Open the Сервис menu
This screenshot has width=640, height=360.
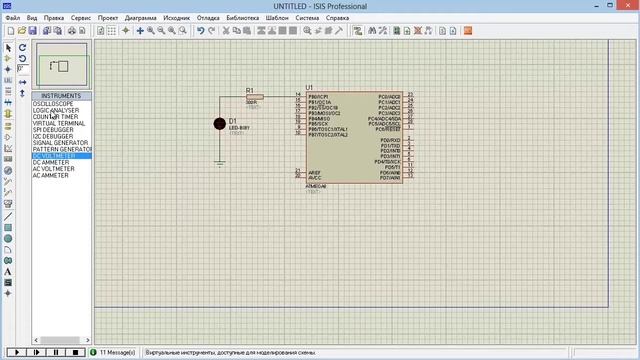pos(81,18)
